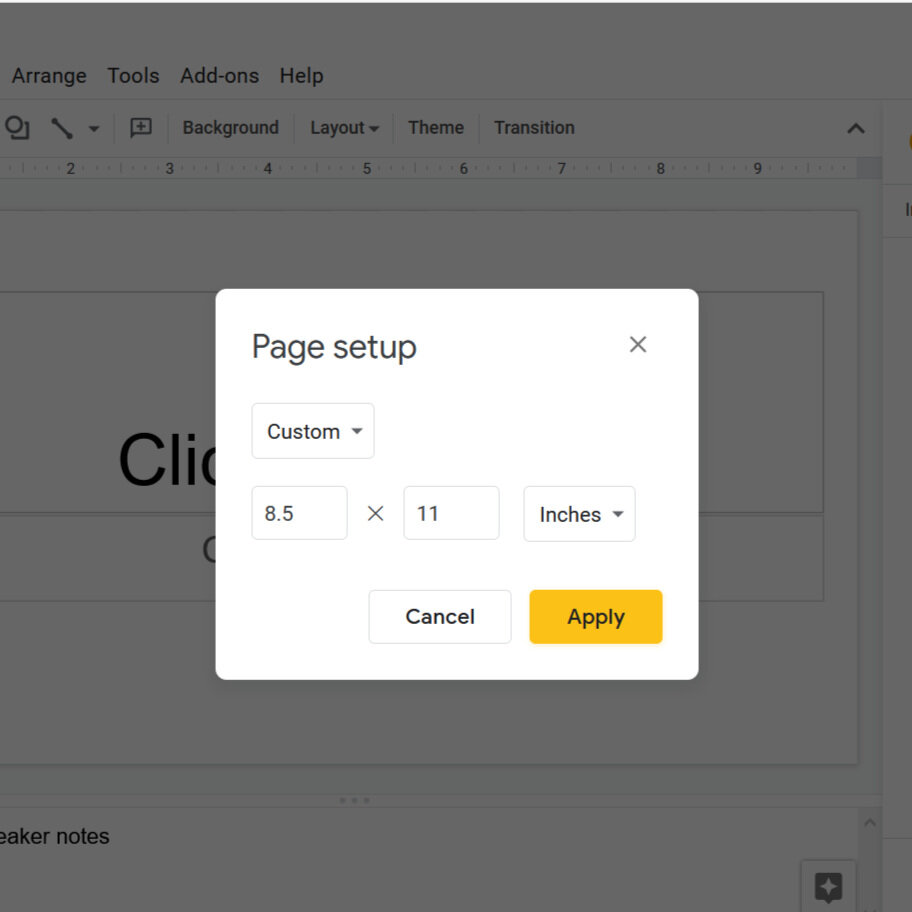The width and height of the screenshot is (912, 912).
Task: Select the Shape tool icon
Action: coord(17,127)
